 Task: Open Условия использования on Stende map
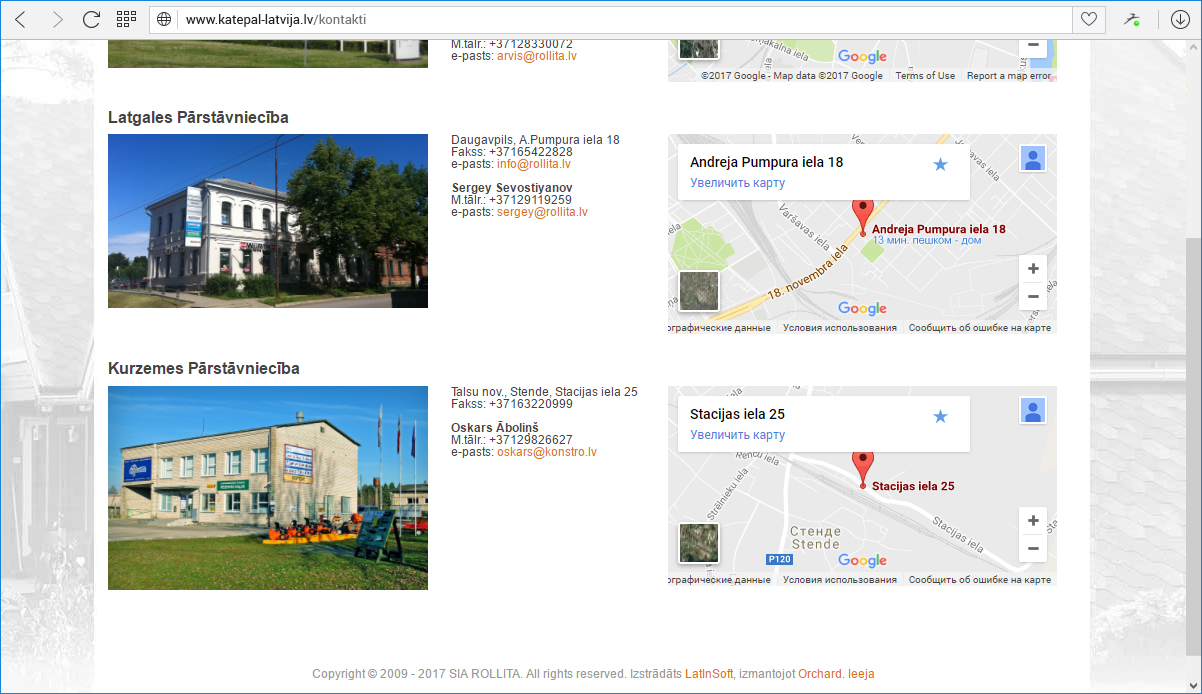coord(840,580)
